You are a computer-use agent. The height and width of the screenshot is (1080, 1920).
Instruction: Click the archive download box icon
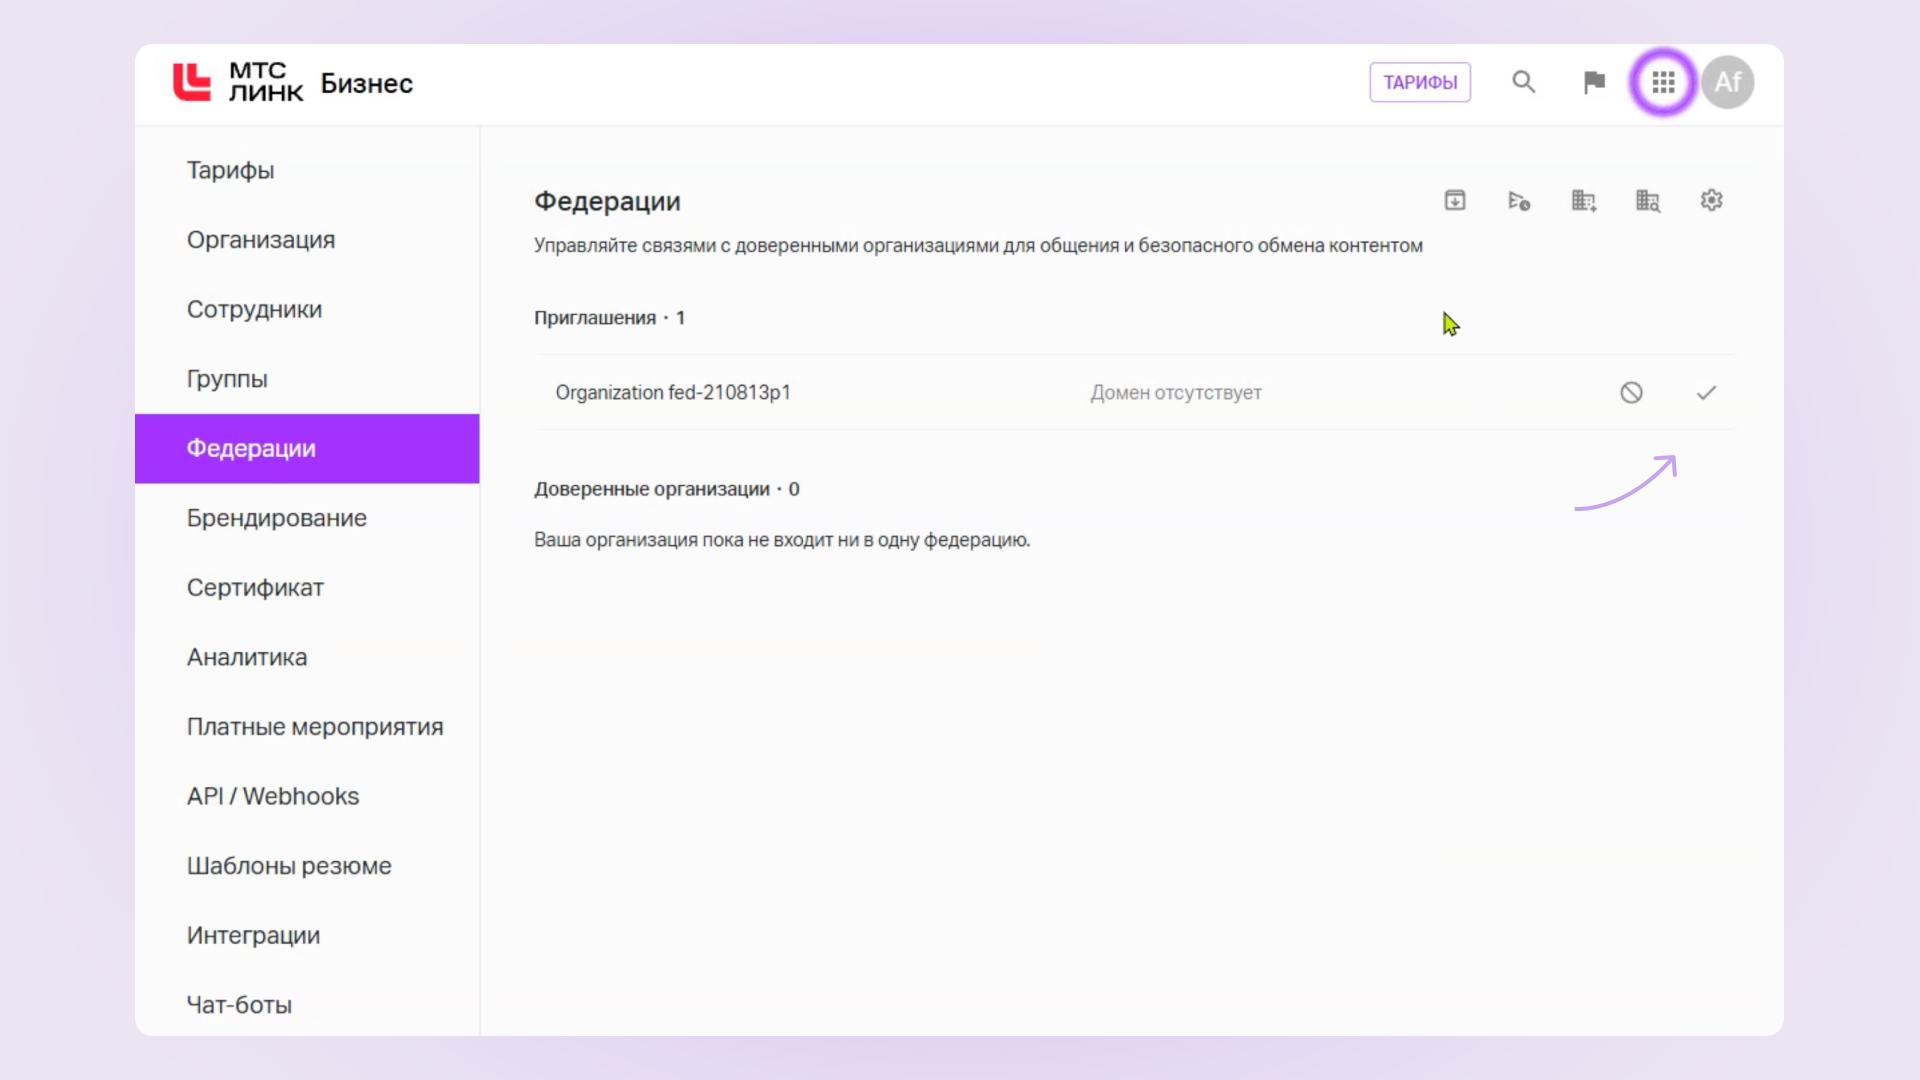coord(1455,200)
